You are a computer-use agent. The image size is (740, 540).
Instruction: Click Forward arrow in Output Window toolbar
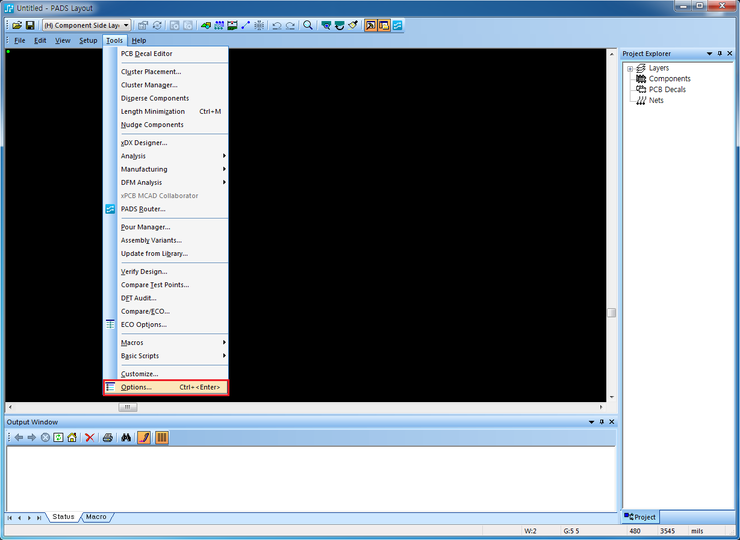coord(32,438)
